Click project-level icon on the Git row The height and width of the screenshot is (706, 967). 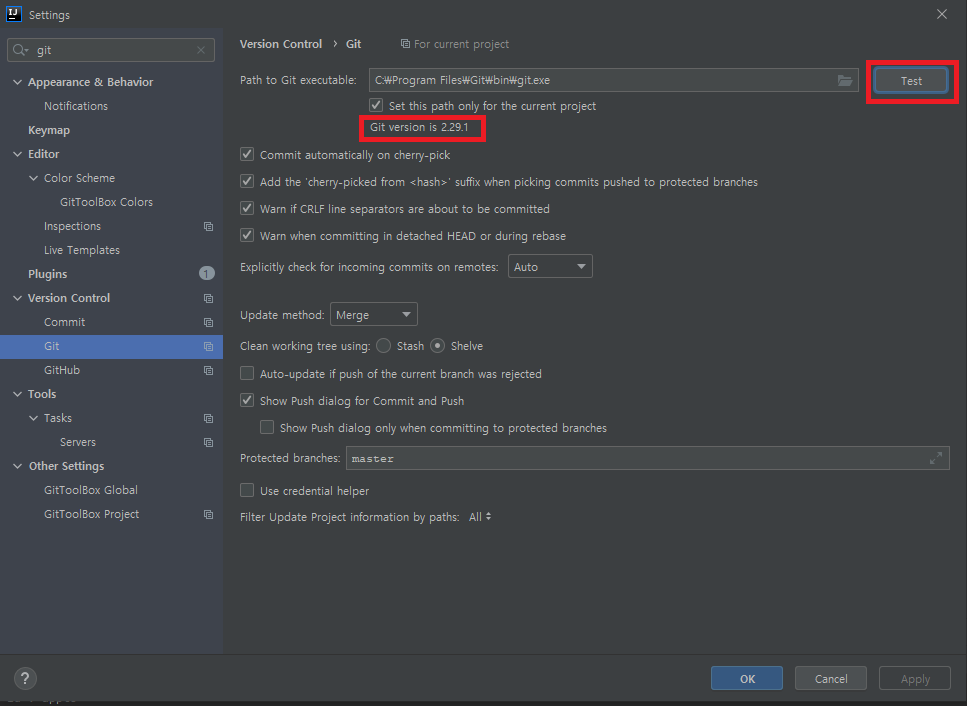(208, 347)
